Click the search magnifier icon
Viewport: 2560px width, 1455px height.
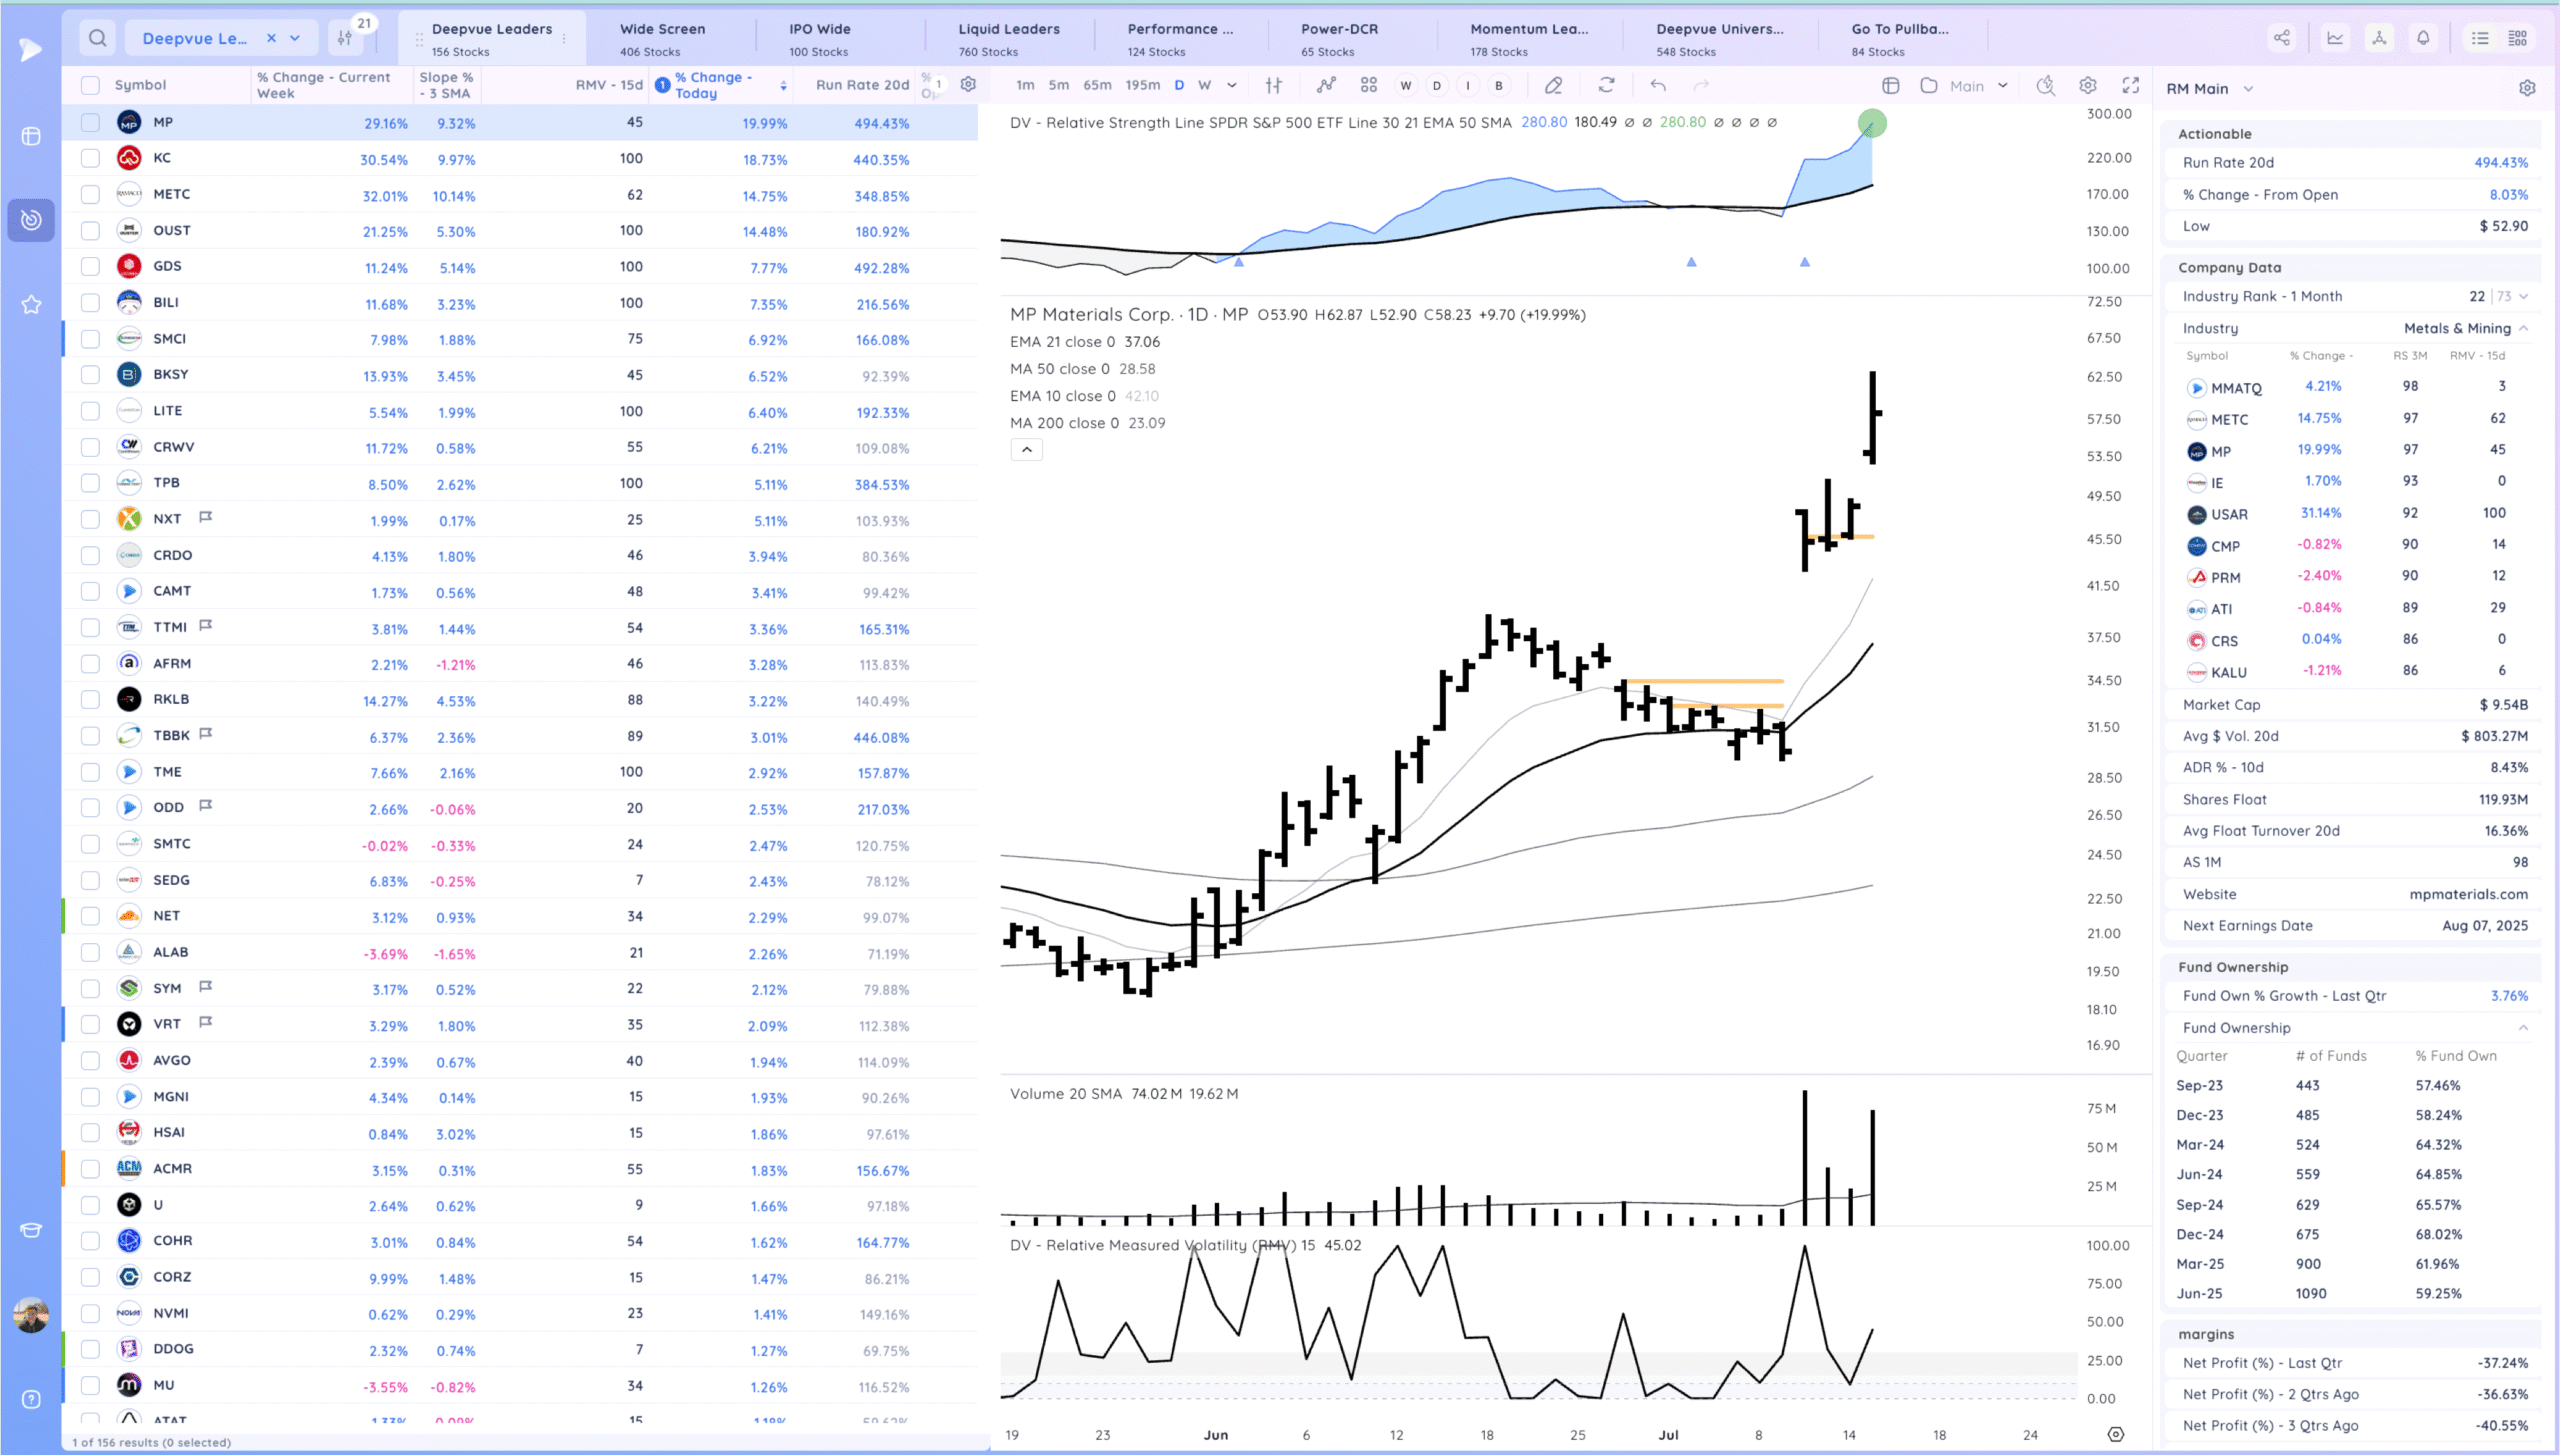coord(97,38)
